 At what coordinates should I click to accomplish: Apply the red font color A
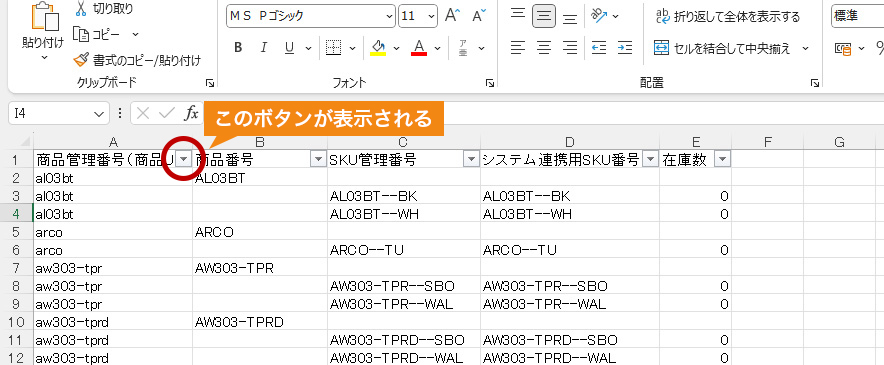pos(419,48)
